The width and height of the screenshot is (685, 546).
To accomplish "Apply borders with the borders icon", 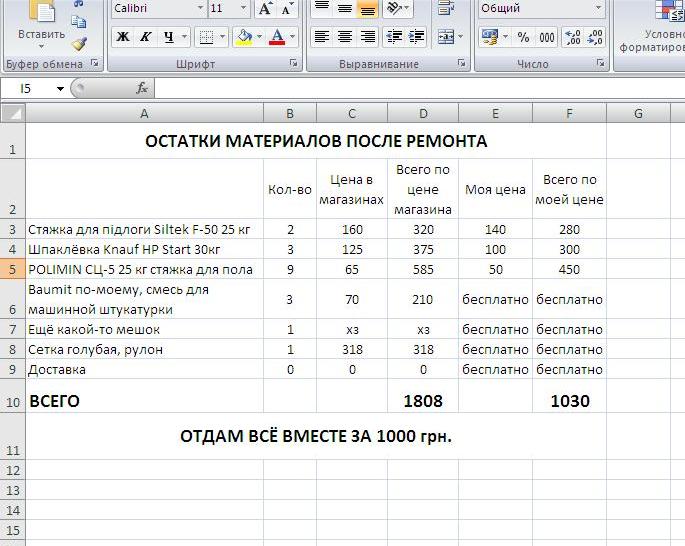I will [x=206, y=37].
